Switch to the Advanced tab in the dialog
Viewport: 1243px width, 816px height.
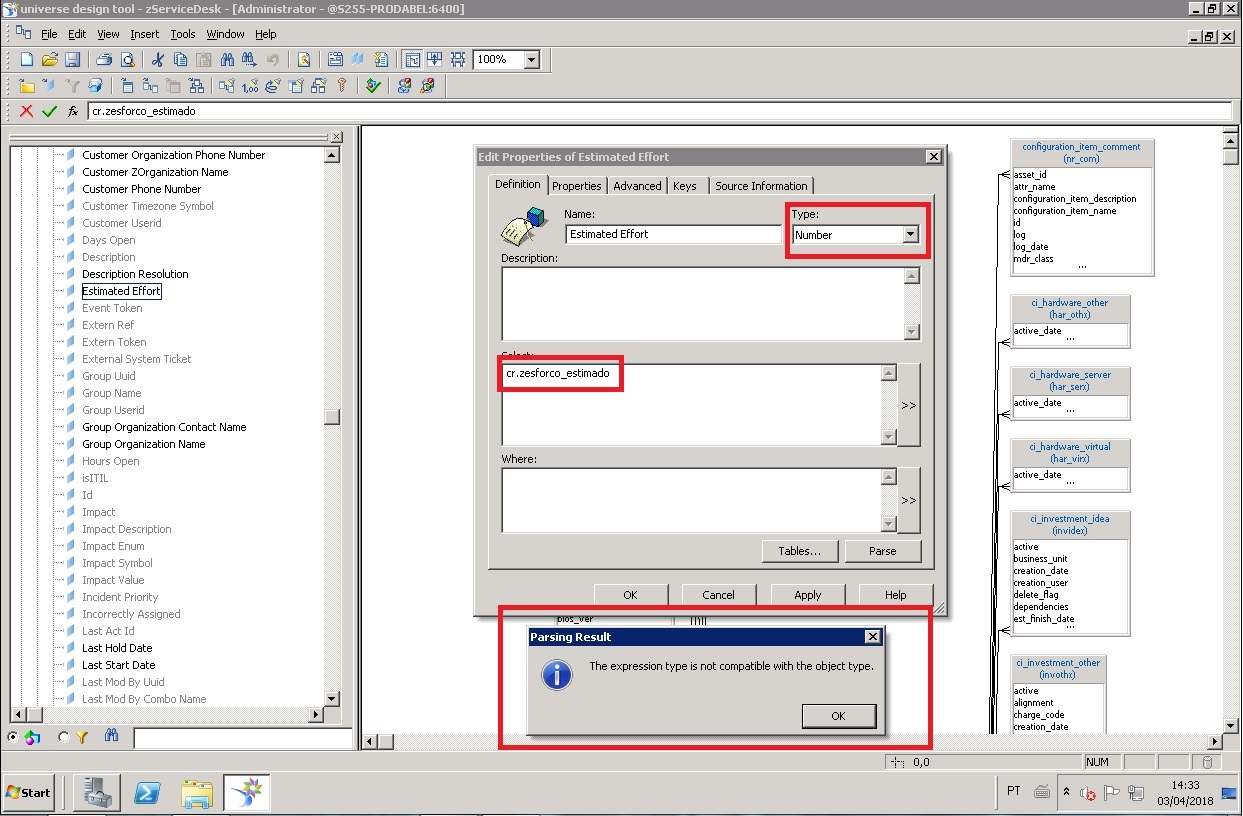pos(638,185)
